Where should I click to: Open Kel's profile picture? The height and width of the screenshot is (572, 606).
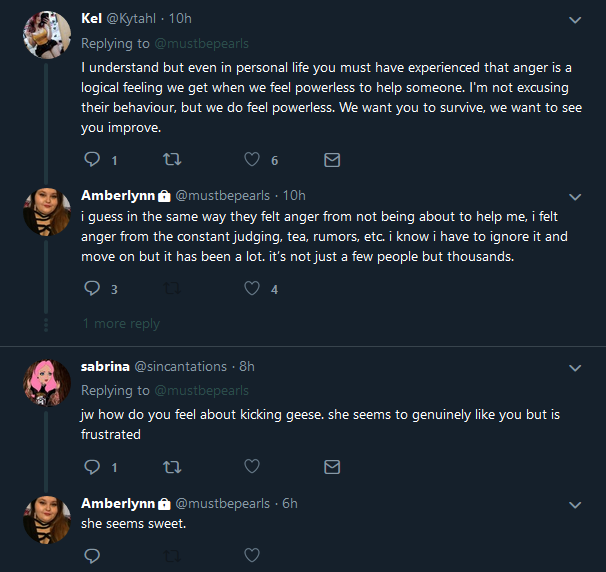point(47,35)
